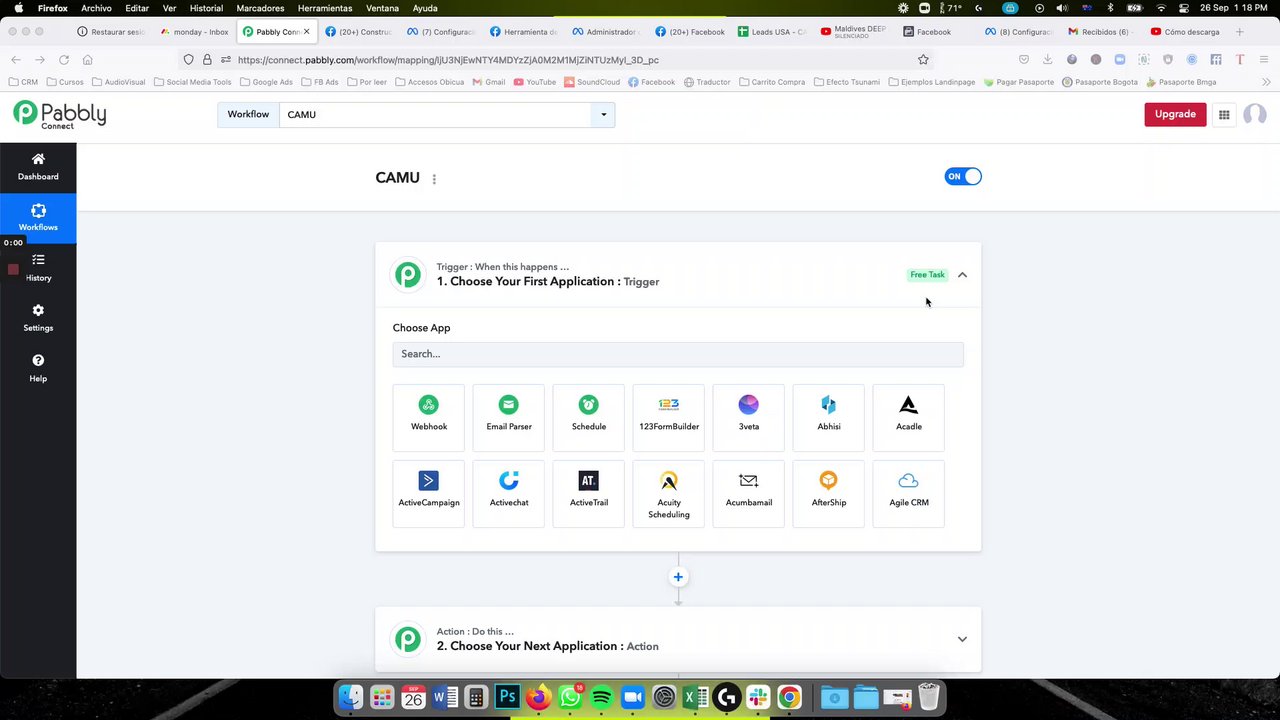Open Excel from the Dock
1280x720 pixels.
click(695, 697)
